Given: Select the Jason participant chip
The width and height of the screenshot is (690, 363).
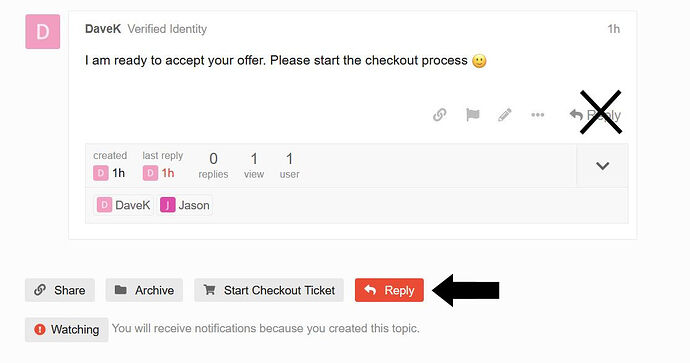Looking at the screenshot, I should (185, 205).
